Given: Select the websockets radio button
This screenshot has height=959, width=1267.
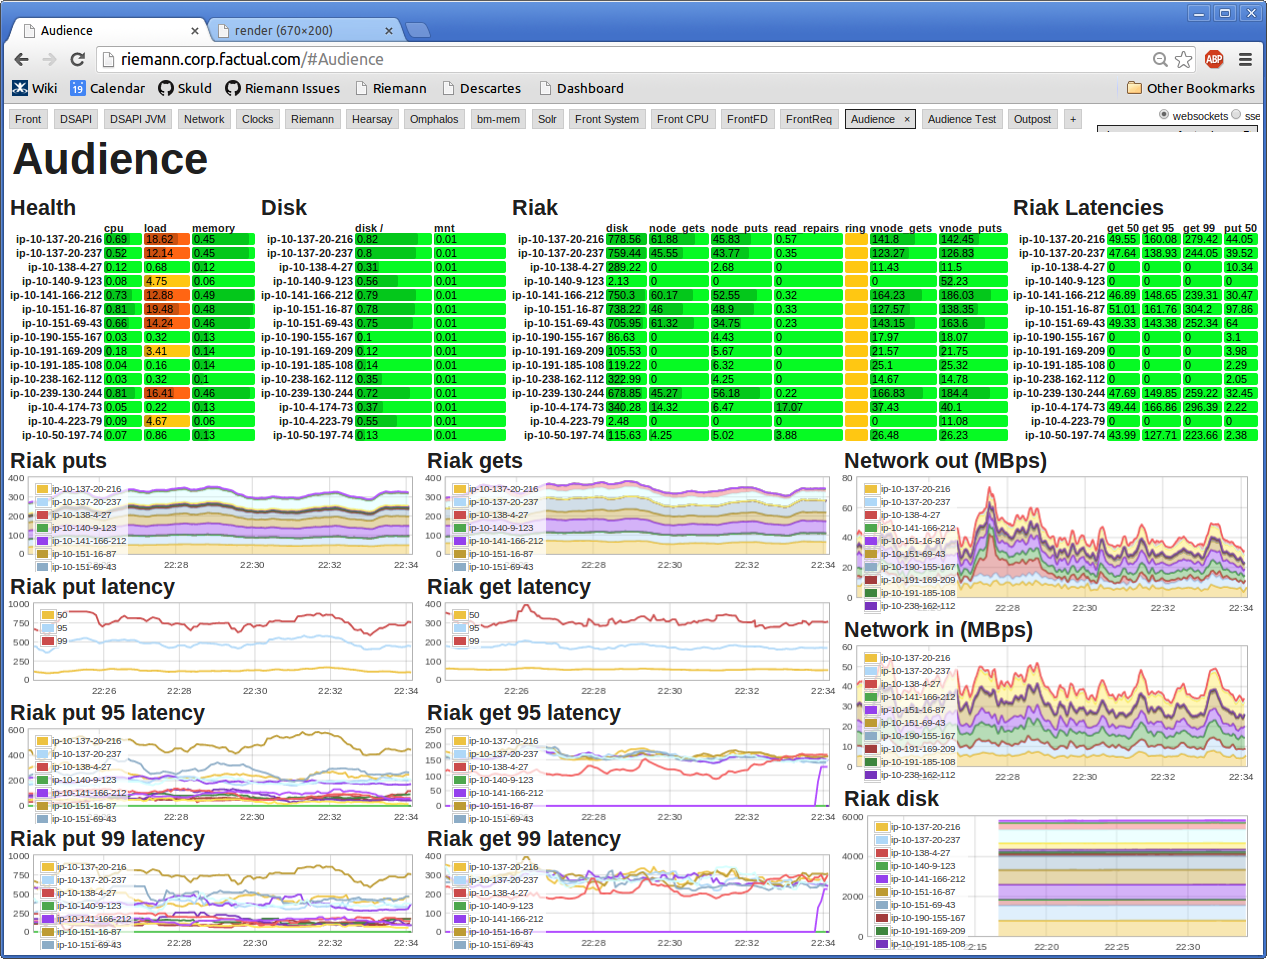Looking at the screenshot, I should pyautogui.click(x=1164, y=115).
